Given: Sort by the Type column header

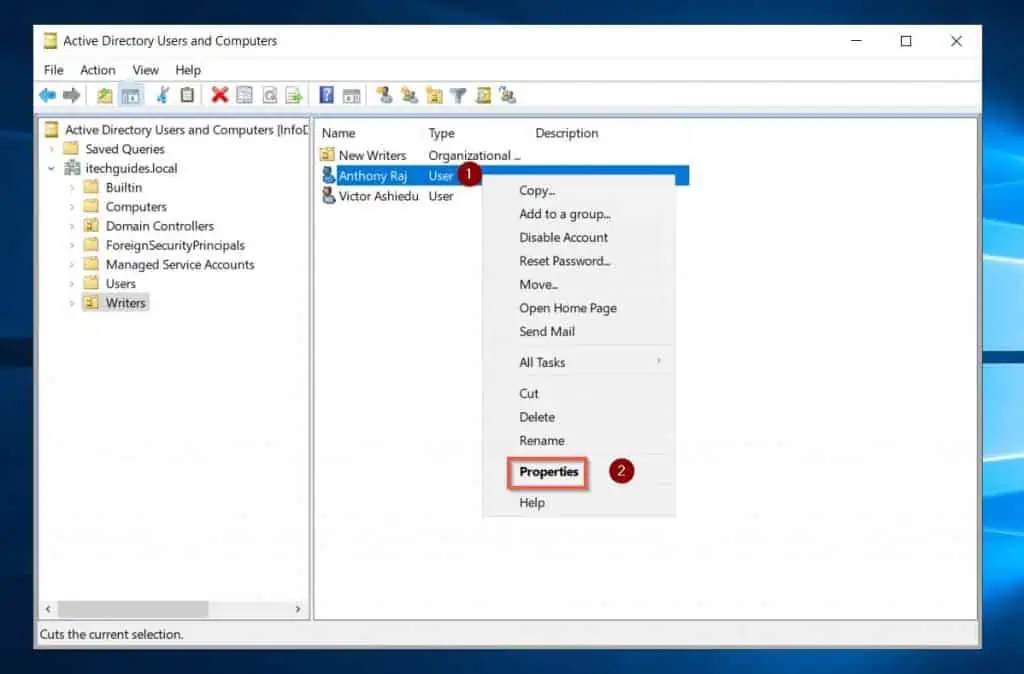Looking at the screenshot, I should coord(441,133).
